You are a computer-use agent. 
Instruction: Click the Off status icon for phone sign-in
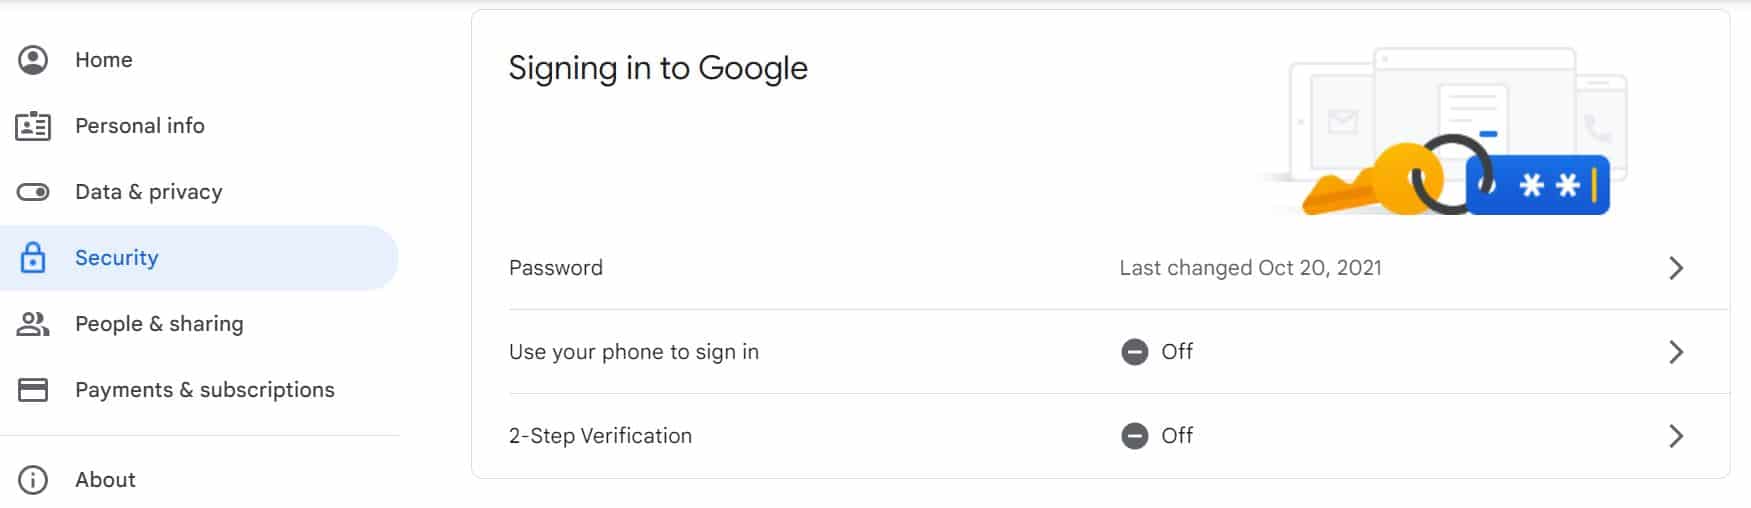1134,352
